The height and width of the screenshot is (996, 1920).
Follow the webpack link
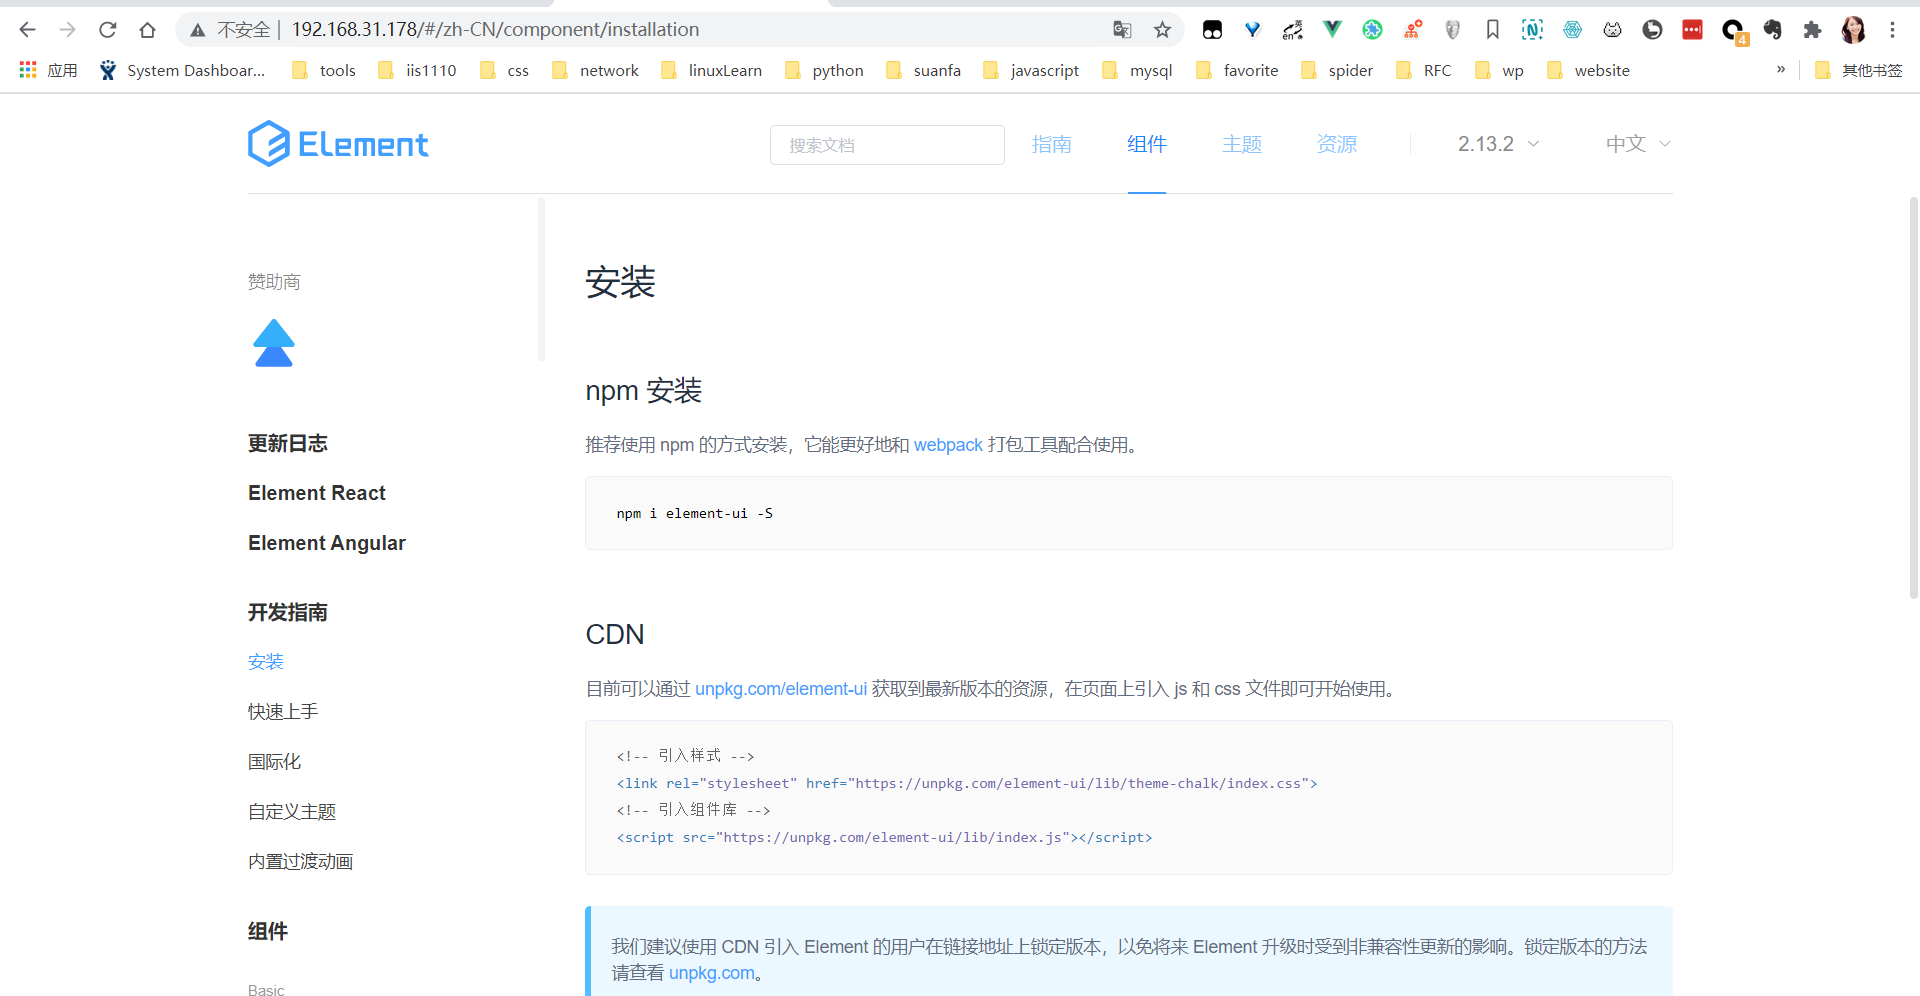click(948, 445)
